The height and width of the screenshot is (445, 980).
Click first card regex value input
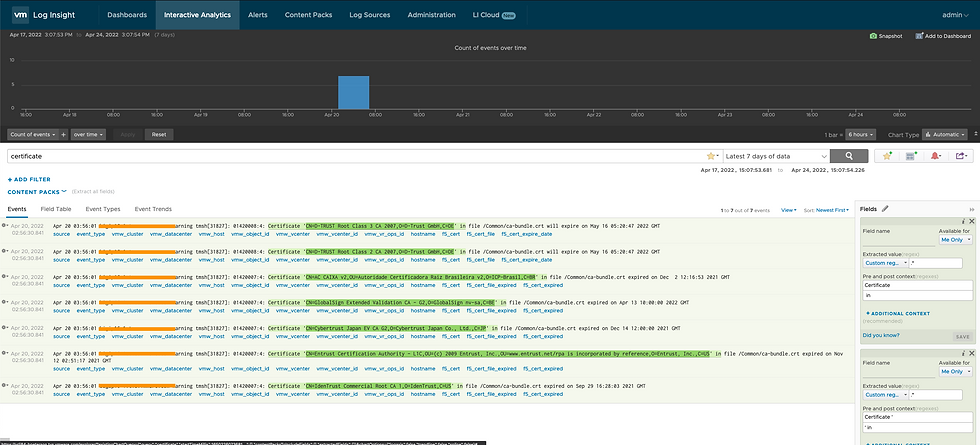tap(938, 263)
